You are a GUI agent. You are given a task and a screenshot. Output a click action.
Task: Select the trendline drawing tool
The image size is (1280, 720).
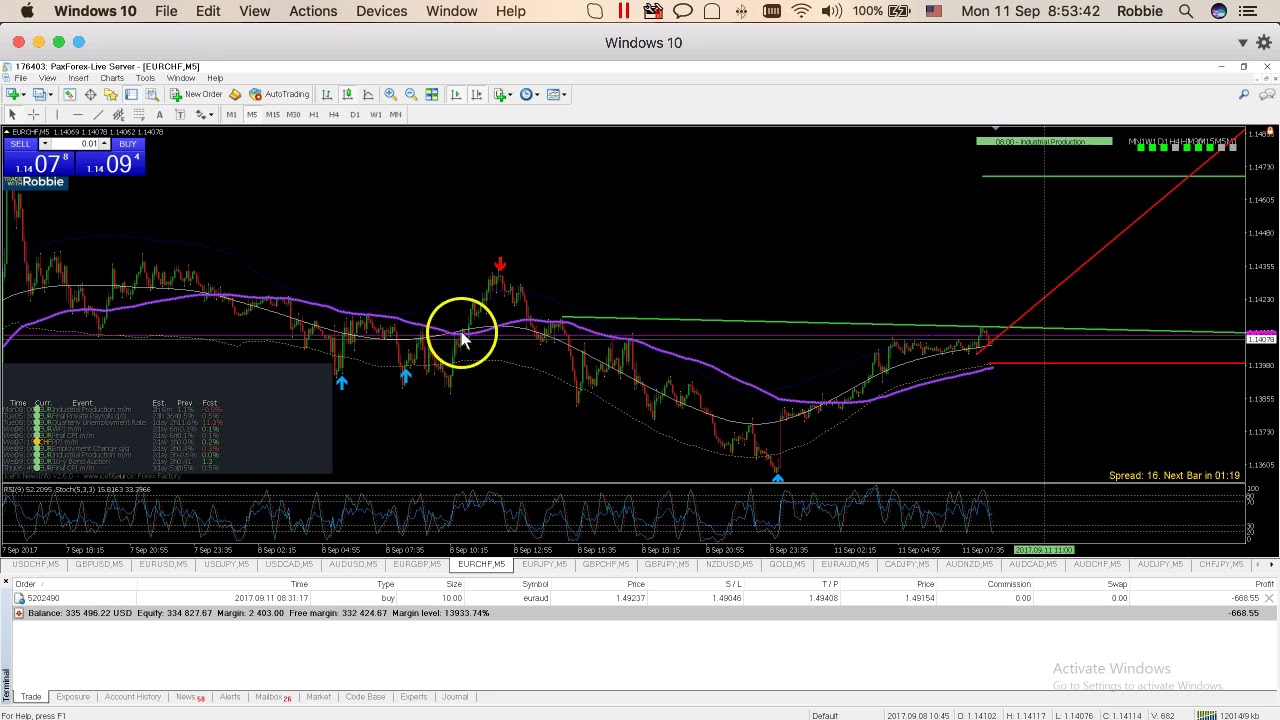pos(98,115)
